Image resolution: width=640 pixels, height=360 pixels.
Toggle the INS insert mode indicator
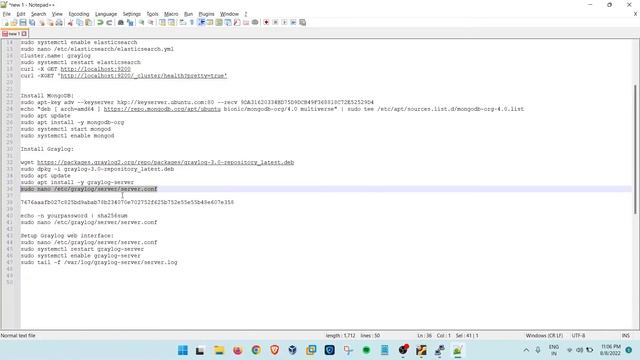(625, 336)
